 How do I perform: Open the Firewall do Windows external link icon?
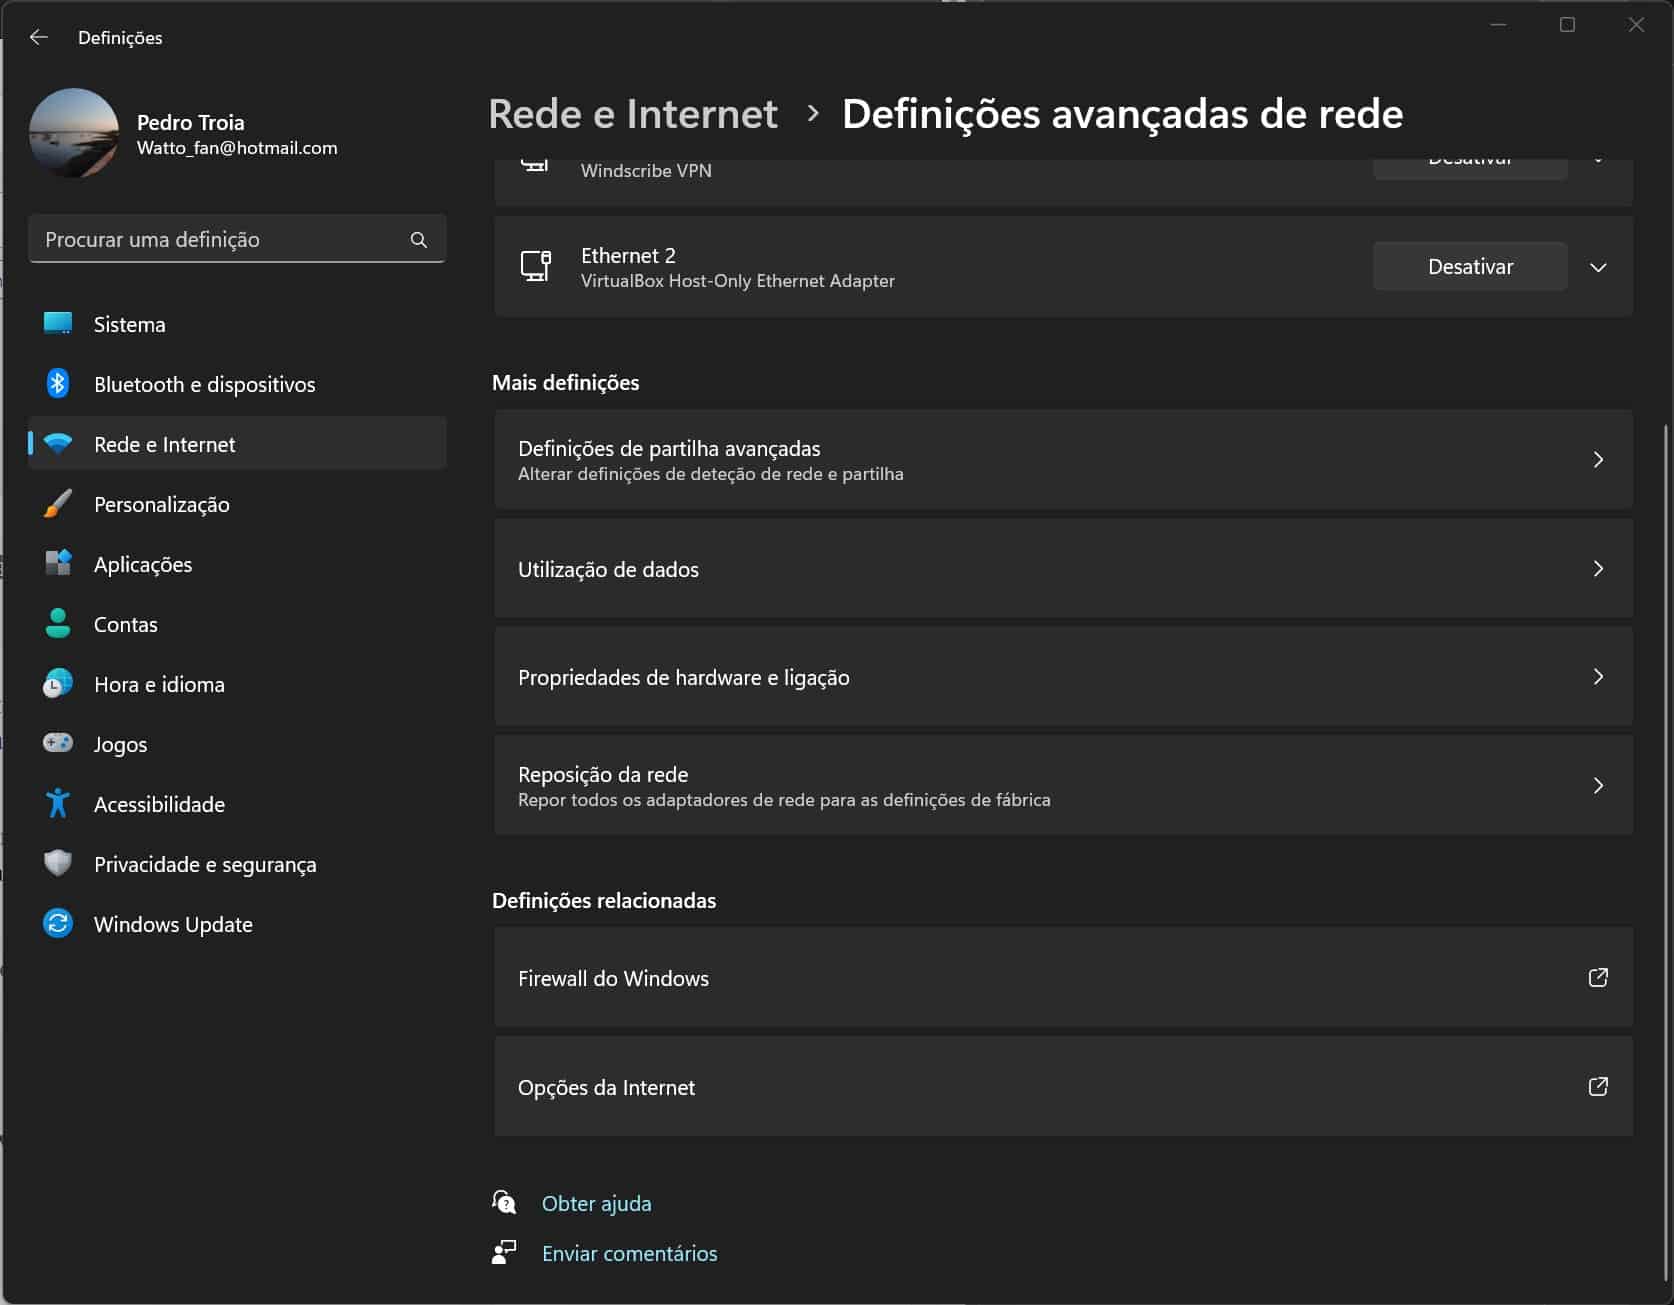(x=1598, y=978)
